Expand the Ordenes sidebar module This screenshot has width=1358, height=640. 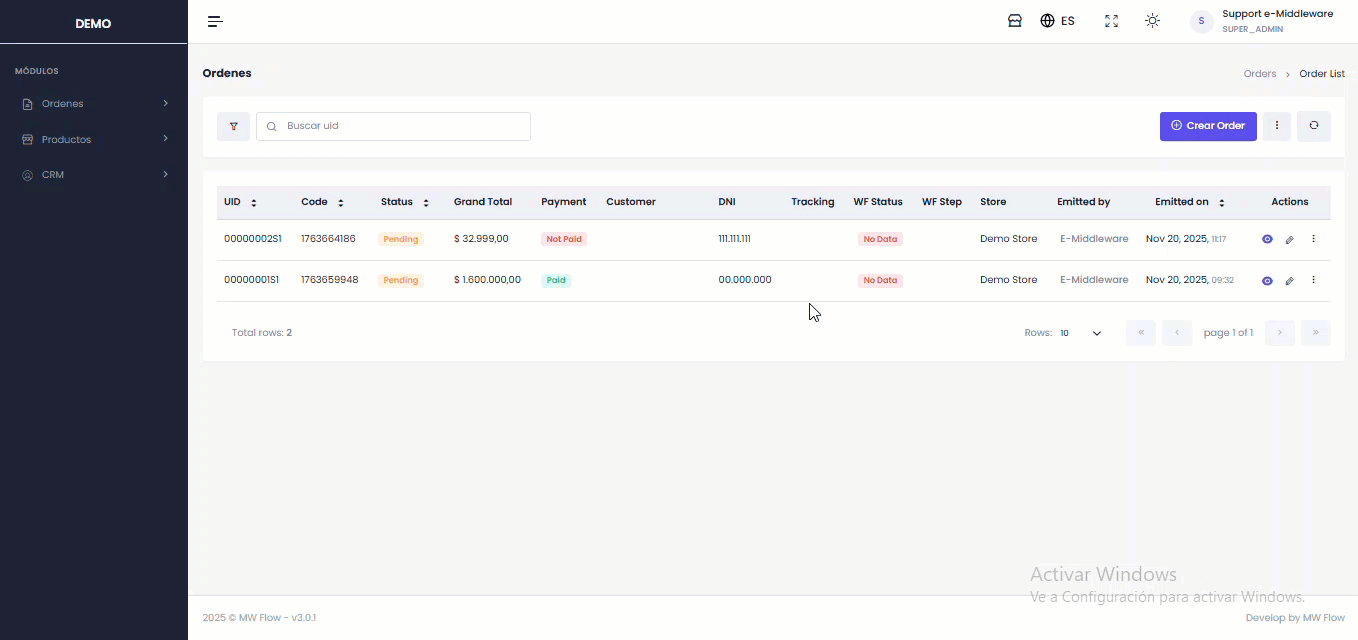point(93,104)
